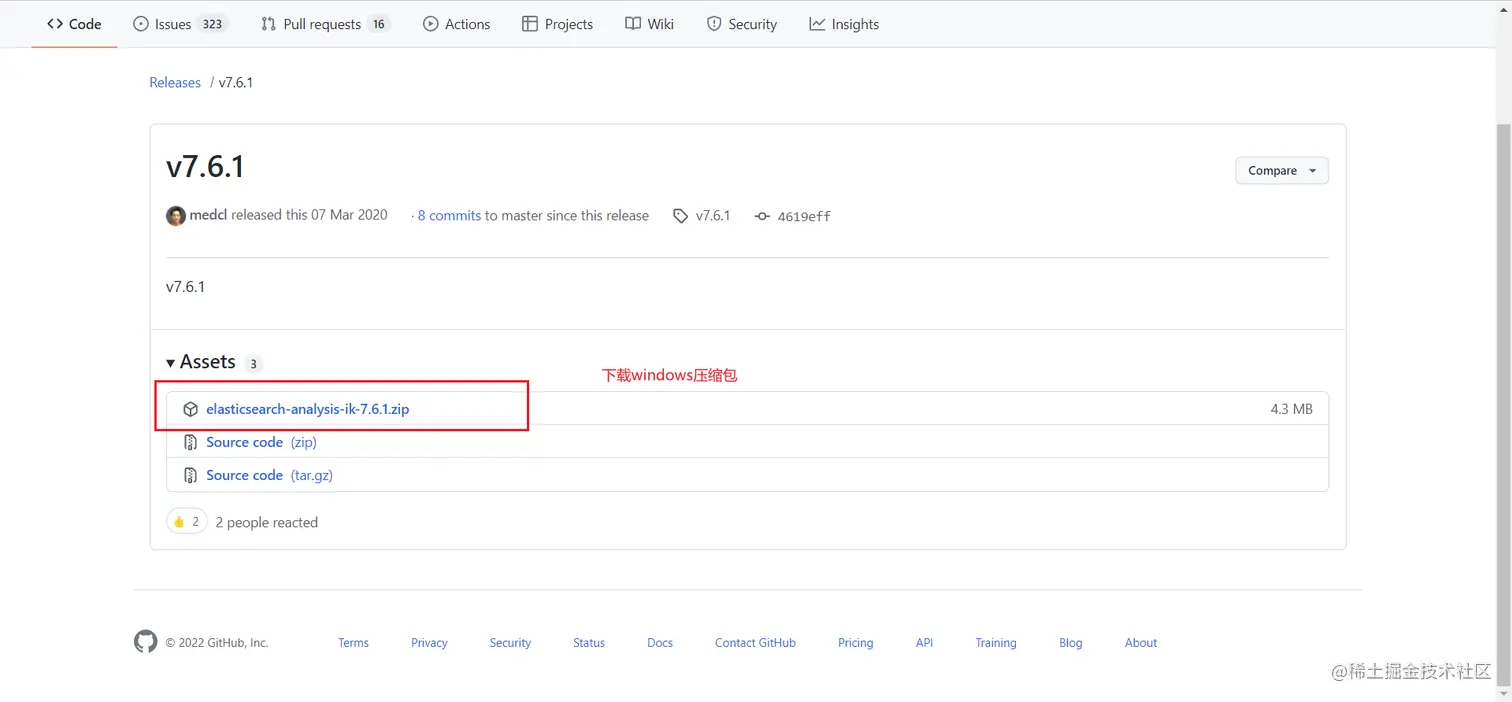Click the tag icon beside v7.6.1
This screenshot has height=702, width=1512.
pyautogui.click(x=680, y=216)
